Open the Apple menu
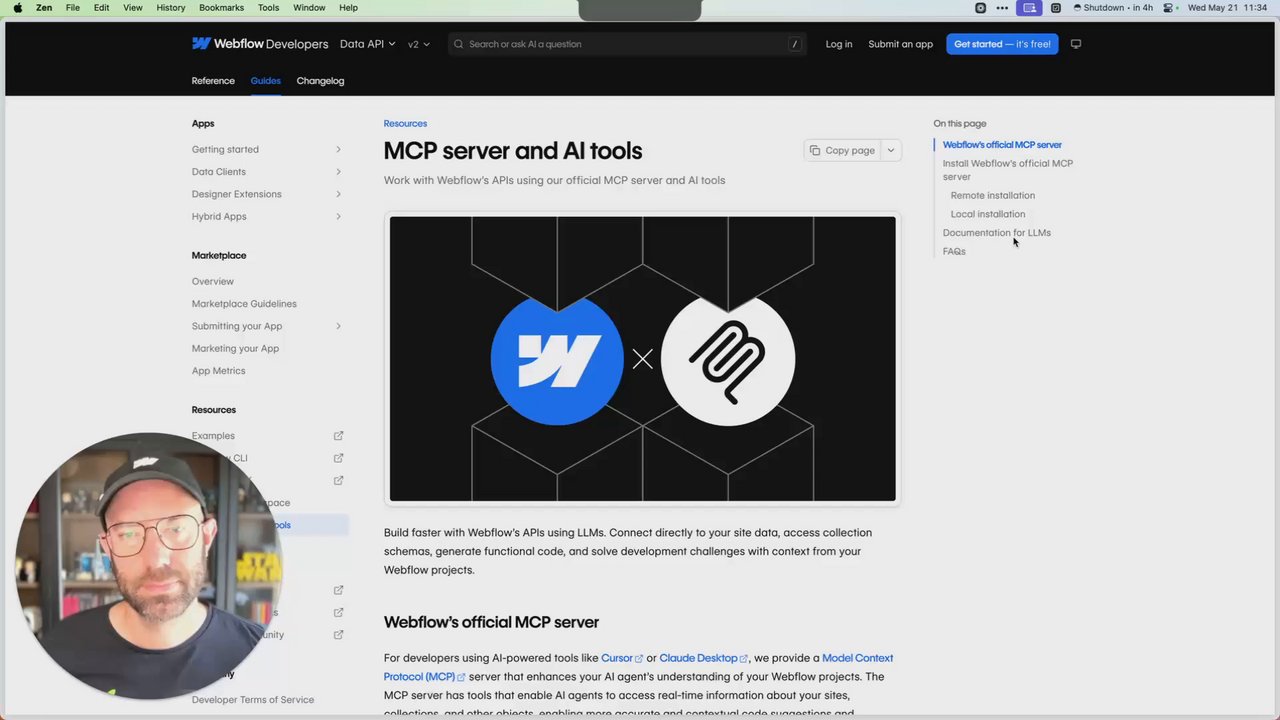 18,7
